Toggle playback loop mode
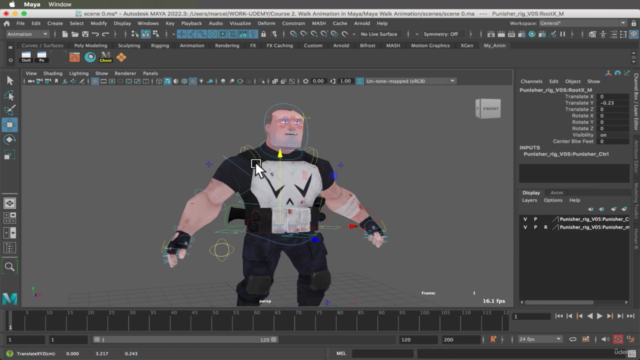This screenshot has height=360, width=640. pyautogui.click(x=573, y=339)
